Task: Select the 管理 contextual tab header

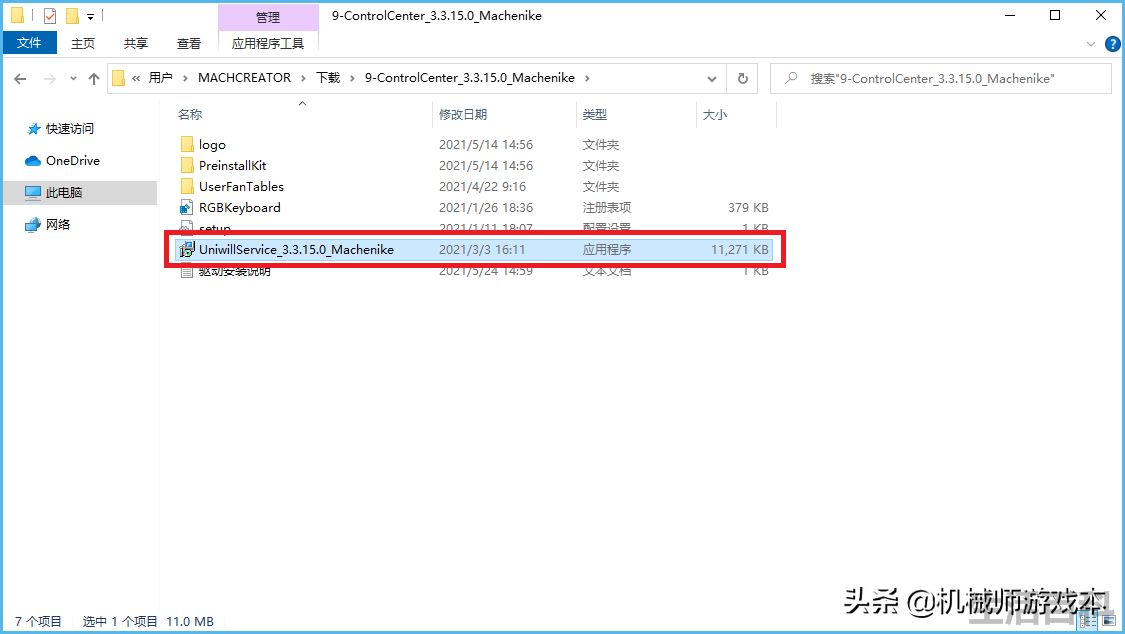Action: 268,16
